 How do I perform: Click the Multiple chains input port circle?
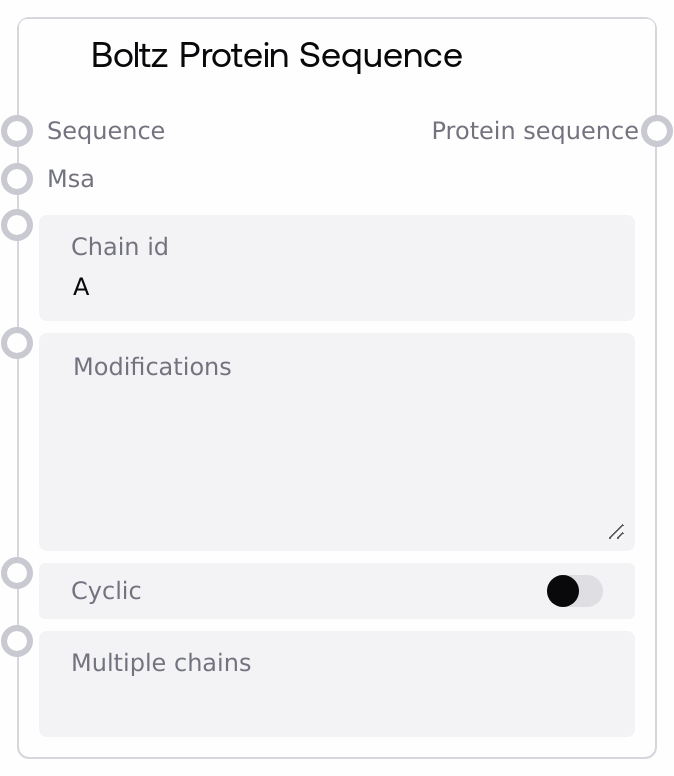point(17,641)
